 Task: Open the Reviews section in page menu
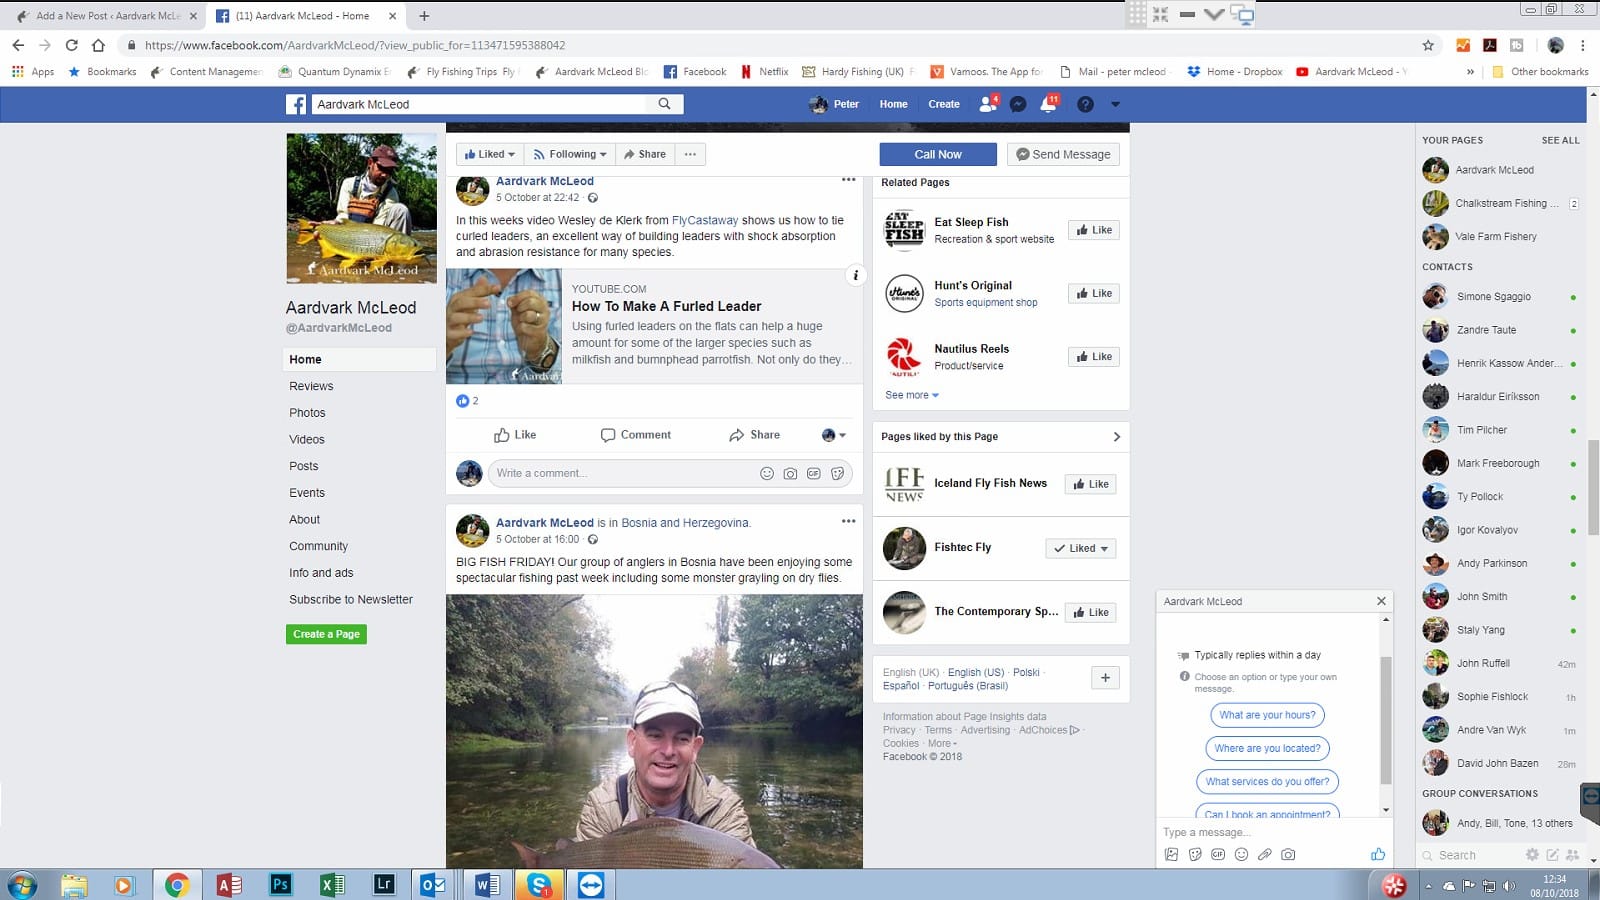(311, 386)
